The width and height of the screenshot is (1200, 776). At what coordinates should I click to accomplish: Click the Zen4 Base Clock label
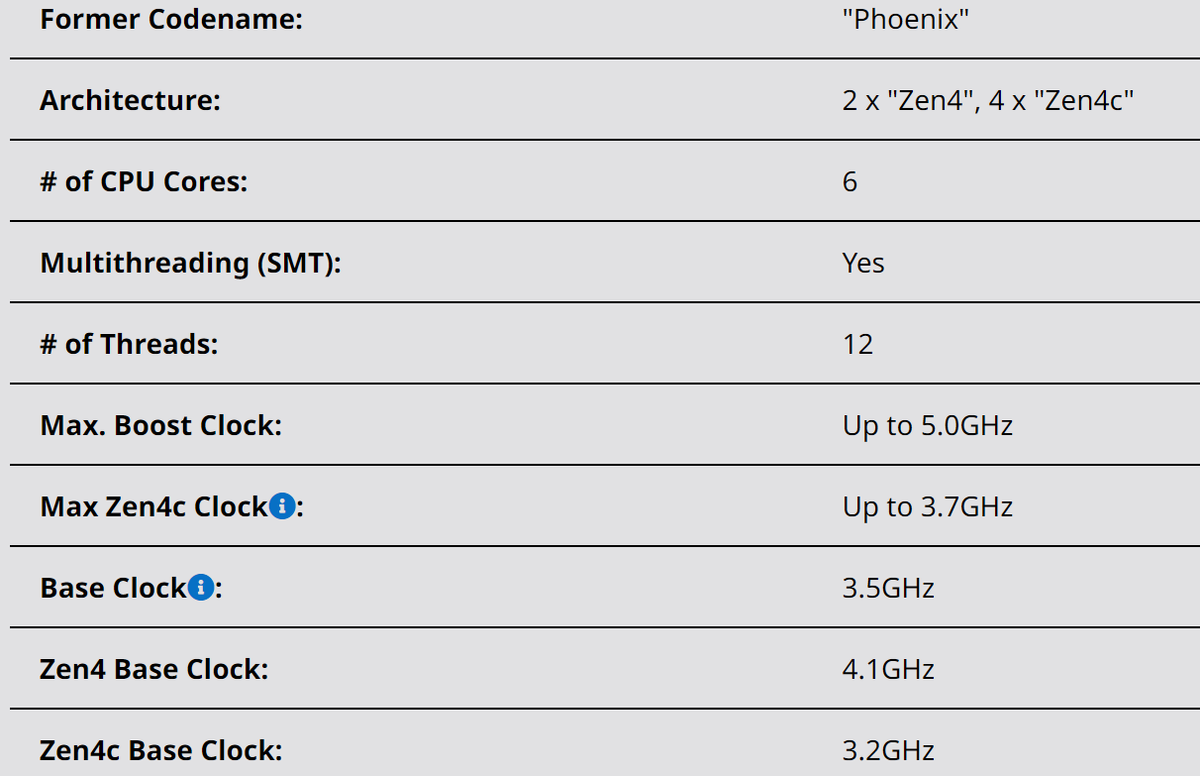[154, 669]
